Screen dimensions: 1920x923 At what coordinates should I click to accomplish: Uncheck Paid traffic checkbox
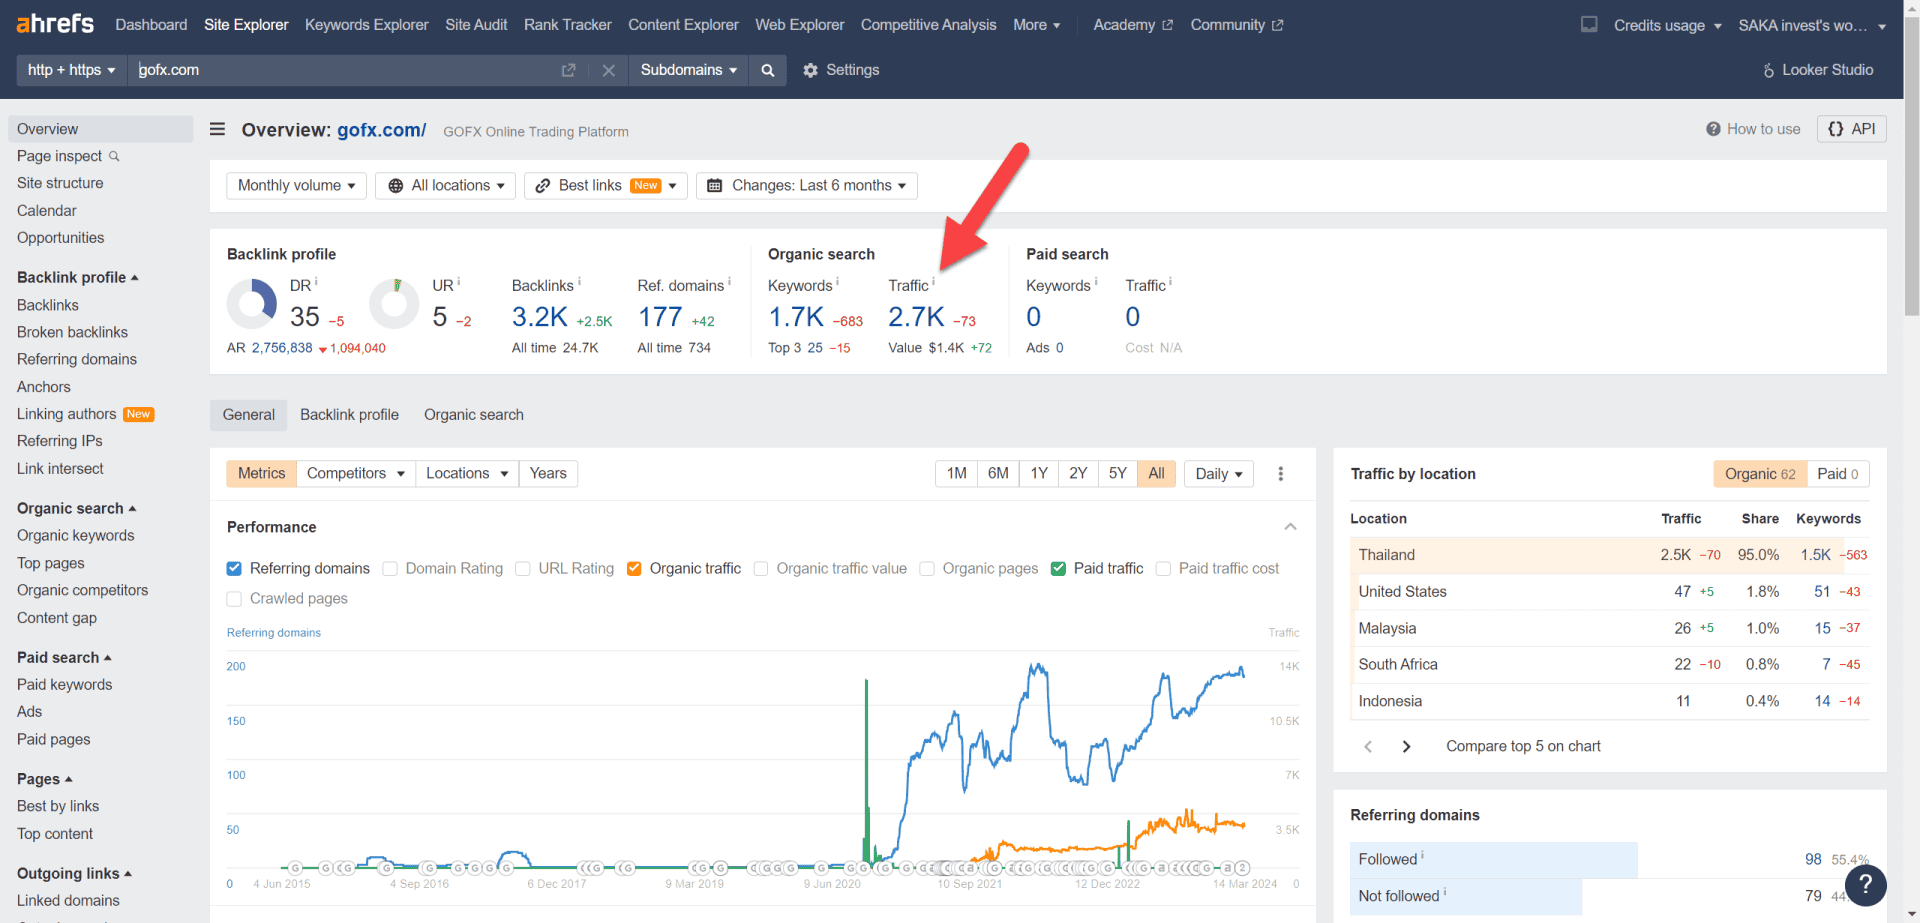pyautogui.click(x=1058, y=568)
